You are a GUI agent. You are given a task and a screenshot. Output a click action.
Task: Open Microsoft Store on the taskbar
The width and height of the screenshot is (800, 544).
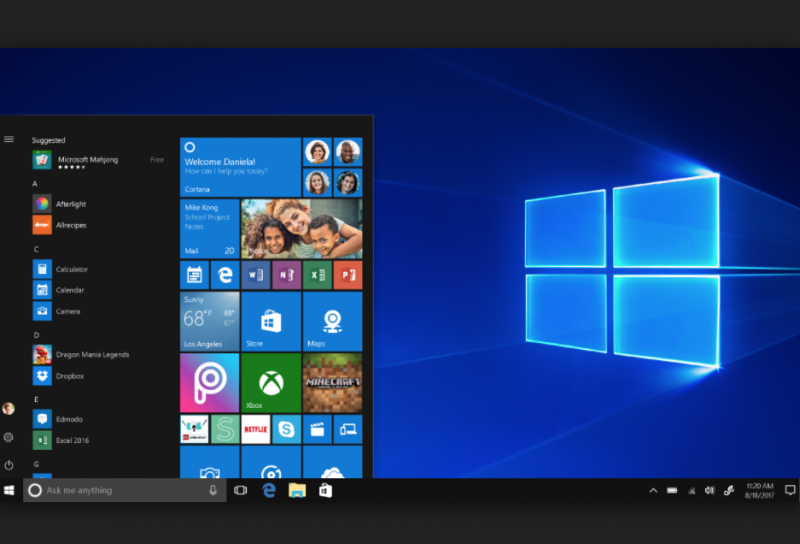tap(326, 490)
